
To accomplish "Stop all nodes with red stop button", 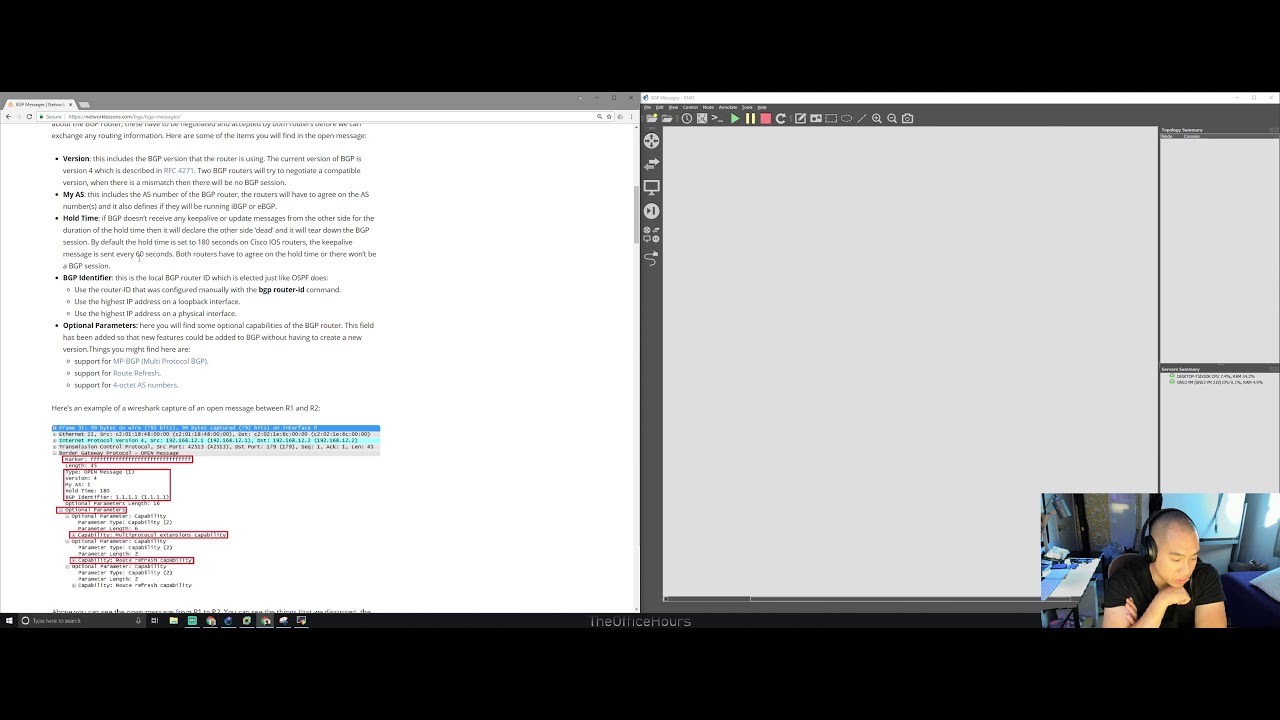I will tap(766, 118).
